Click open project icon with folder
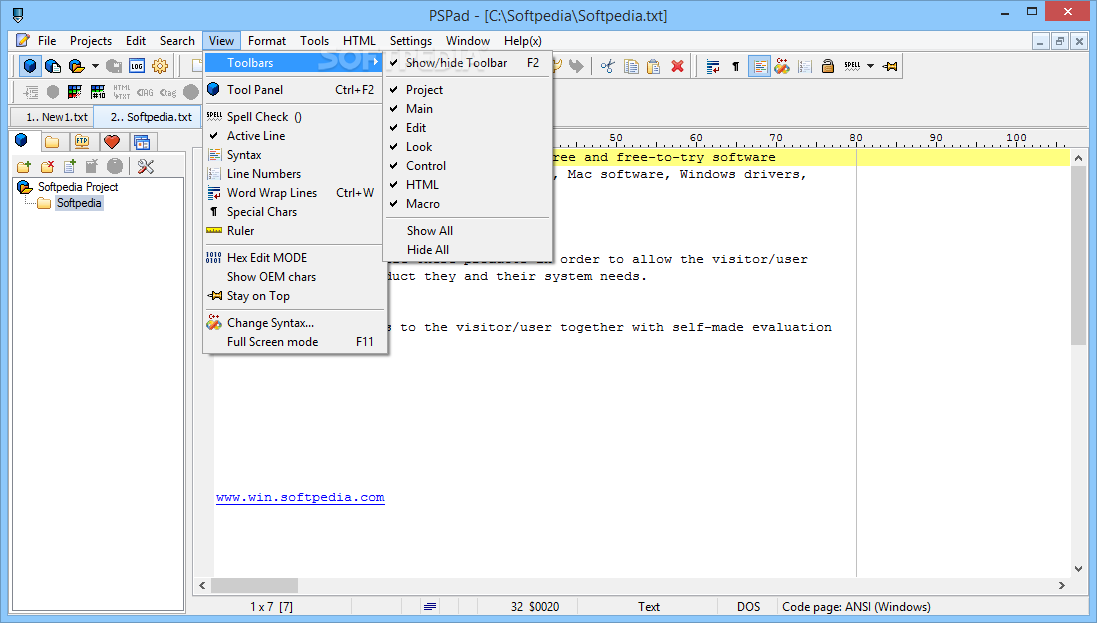The width and height of the screenshot is (1097, 623). point(76,66)
